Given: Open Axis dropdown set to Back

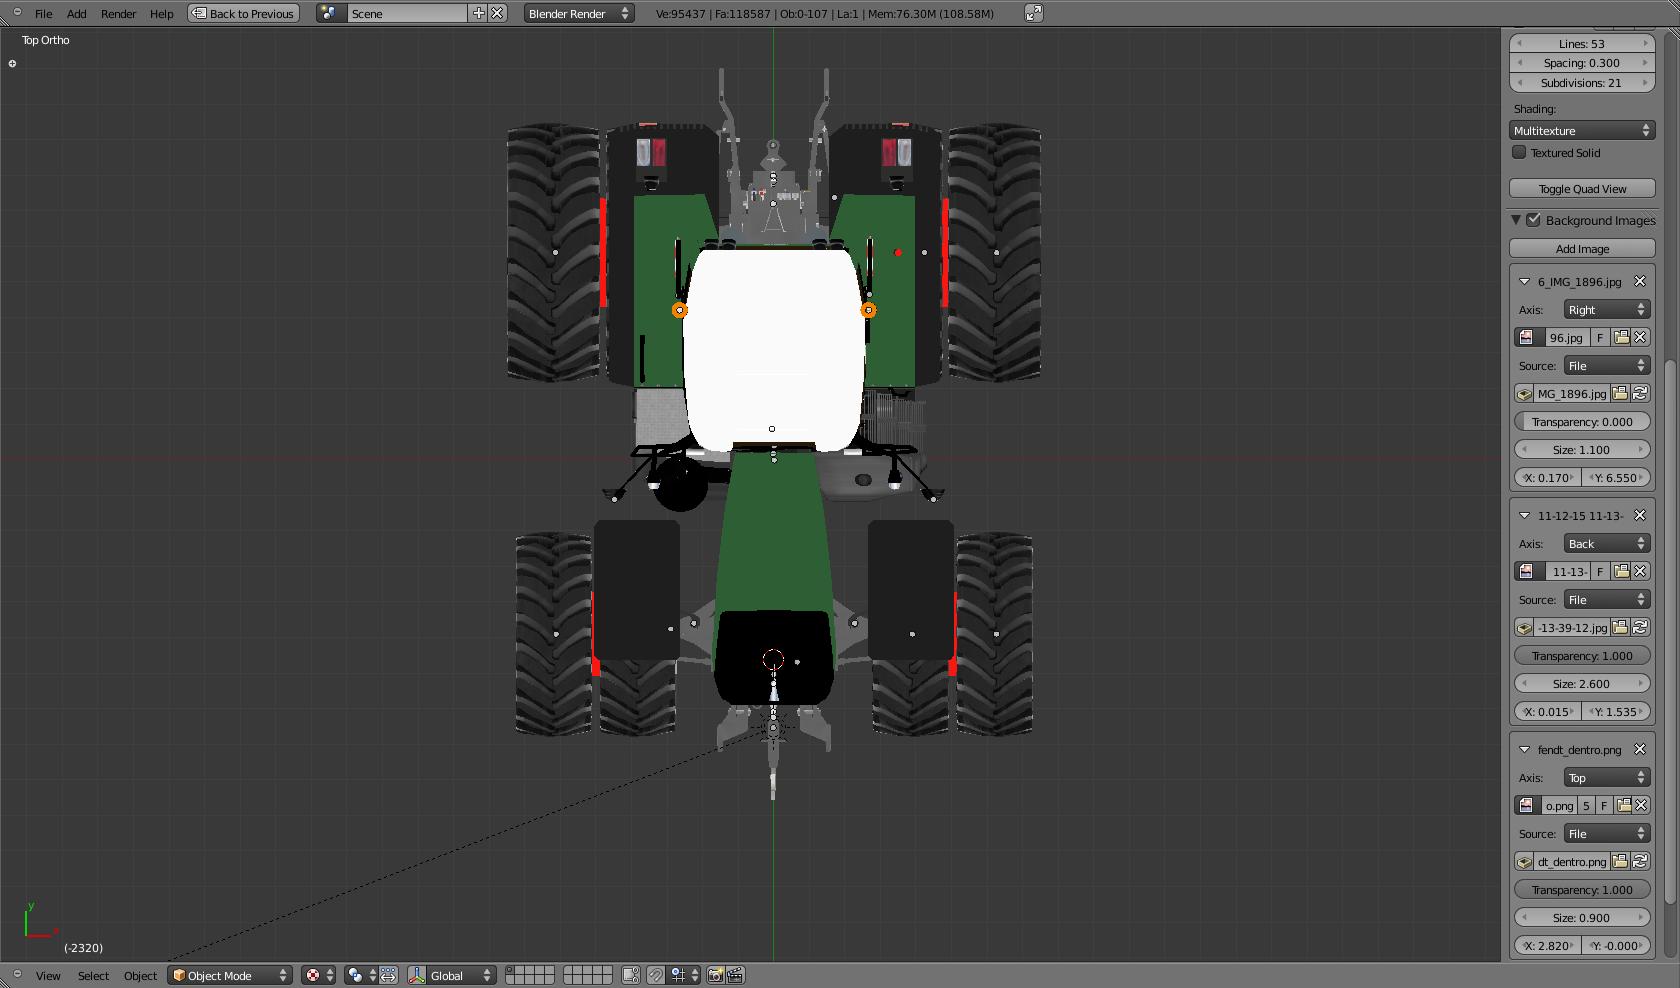Looking at the screenshot, I should [x=1606, y=544].
